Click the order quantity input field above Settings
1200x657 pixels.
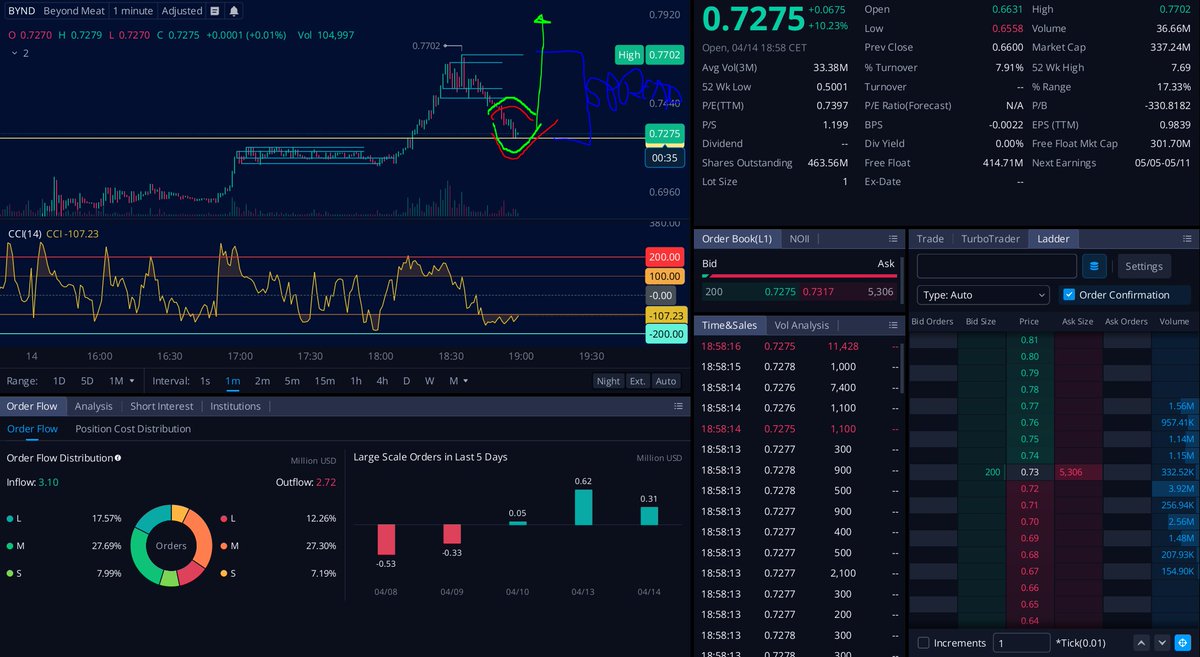(x=996, y=266)
